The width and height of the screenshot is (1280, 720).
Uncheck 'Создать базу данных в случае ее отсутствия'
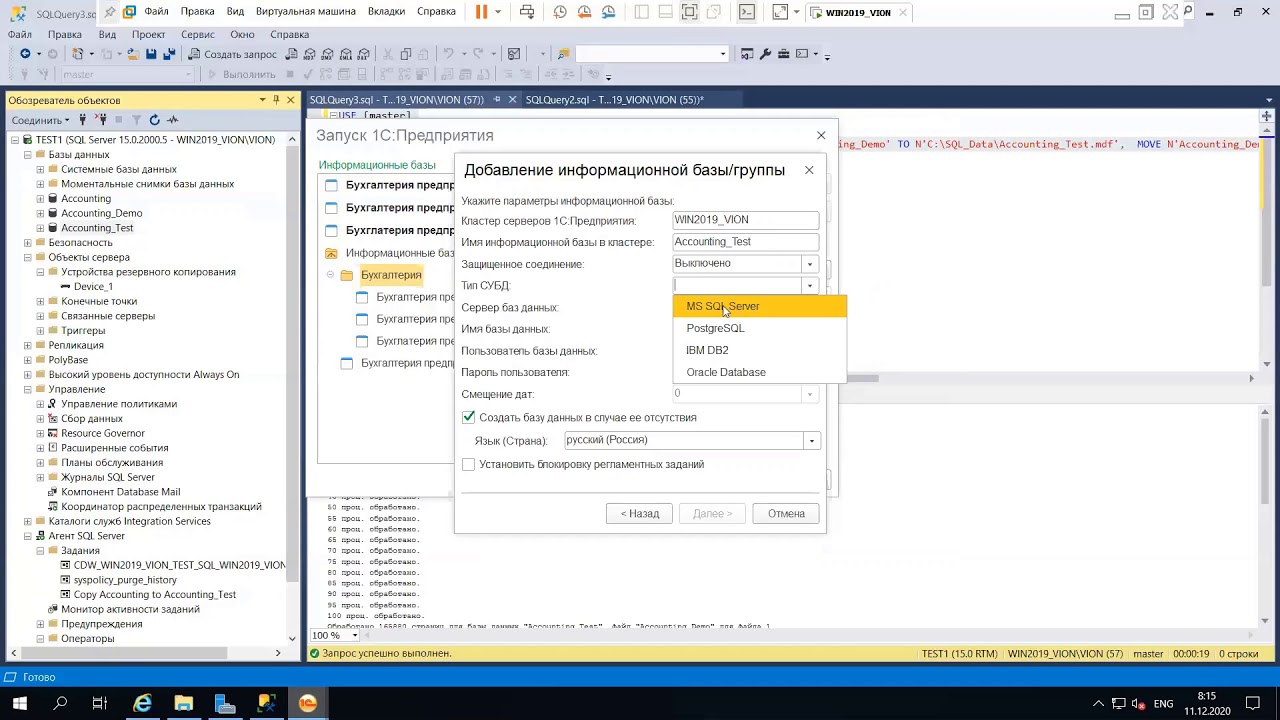point(468,417)
